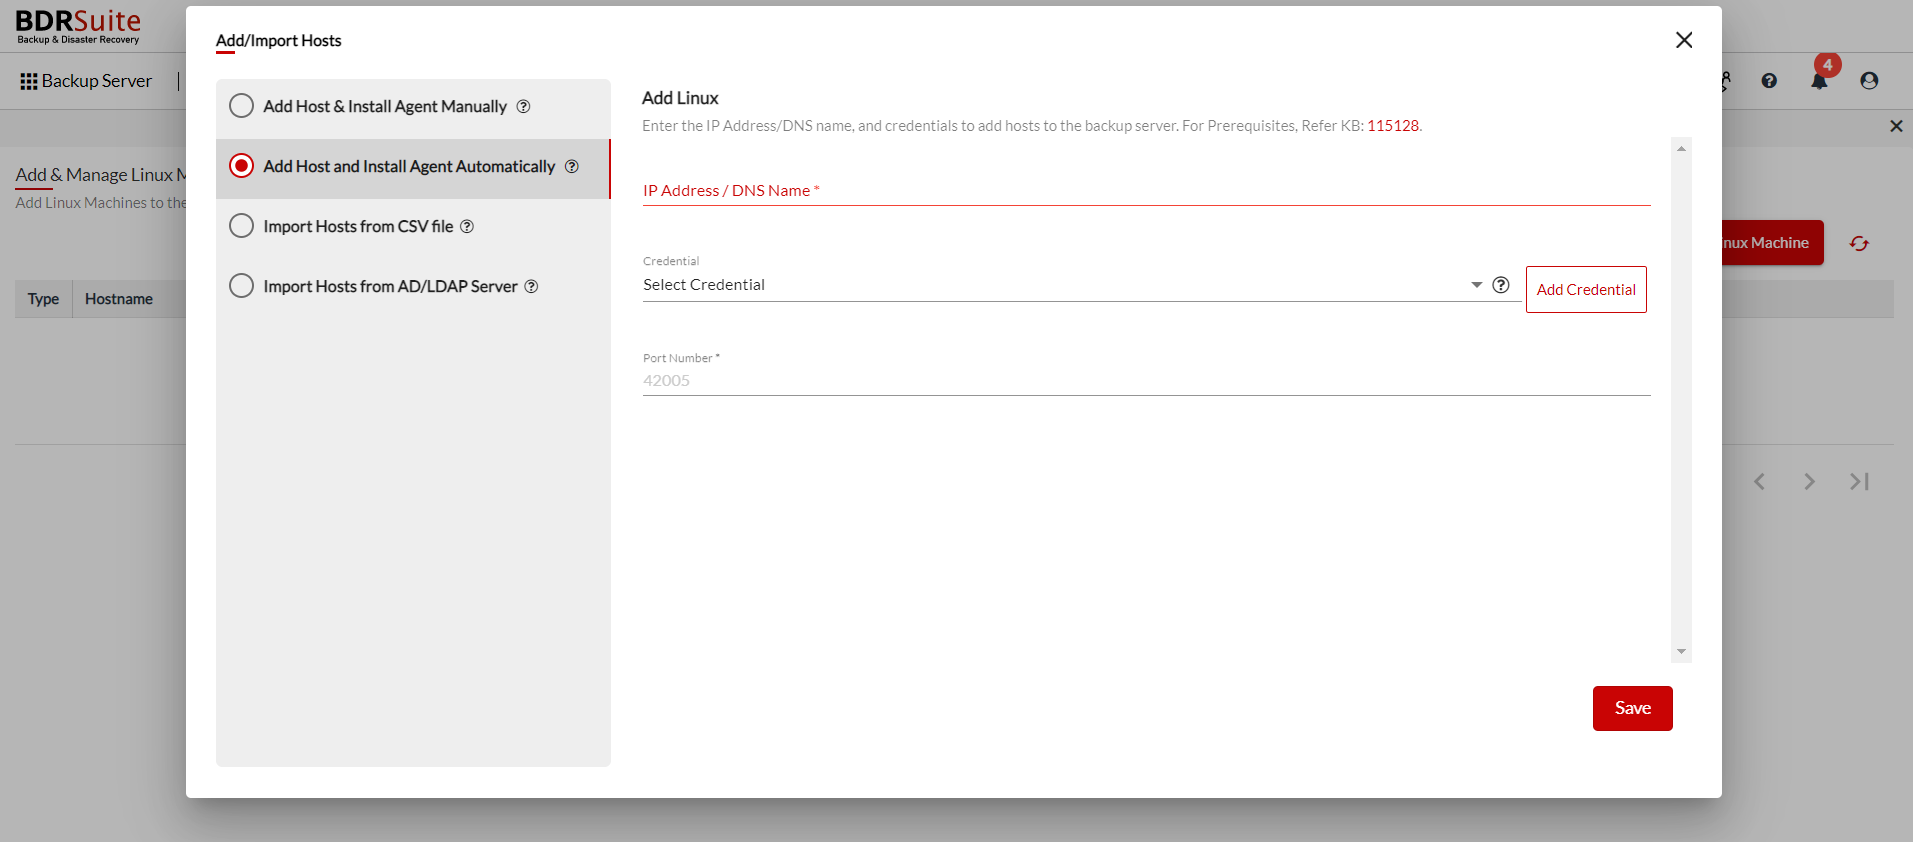Image resolution: width=1913 pixels, height=842 pixels.
Task: Click the BDRSuite logo
Action: [78, 27]
